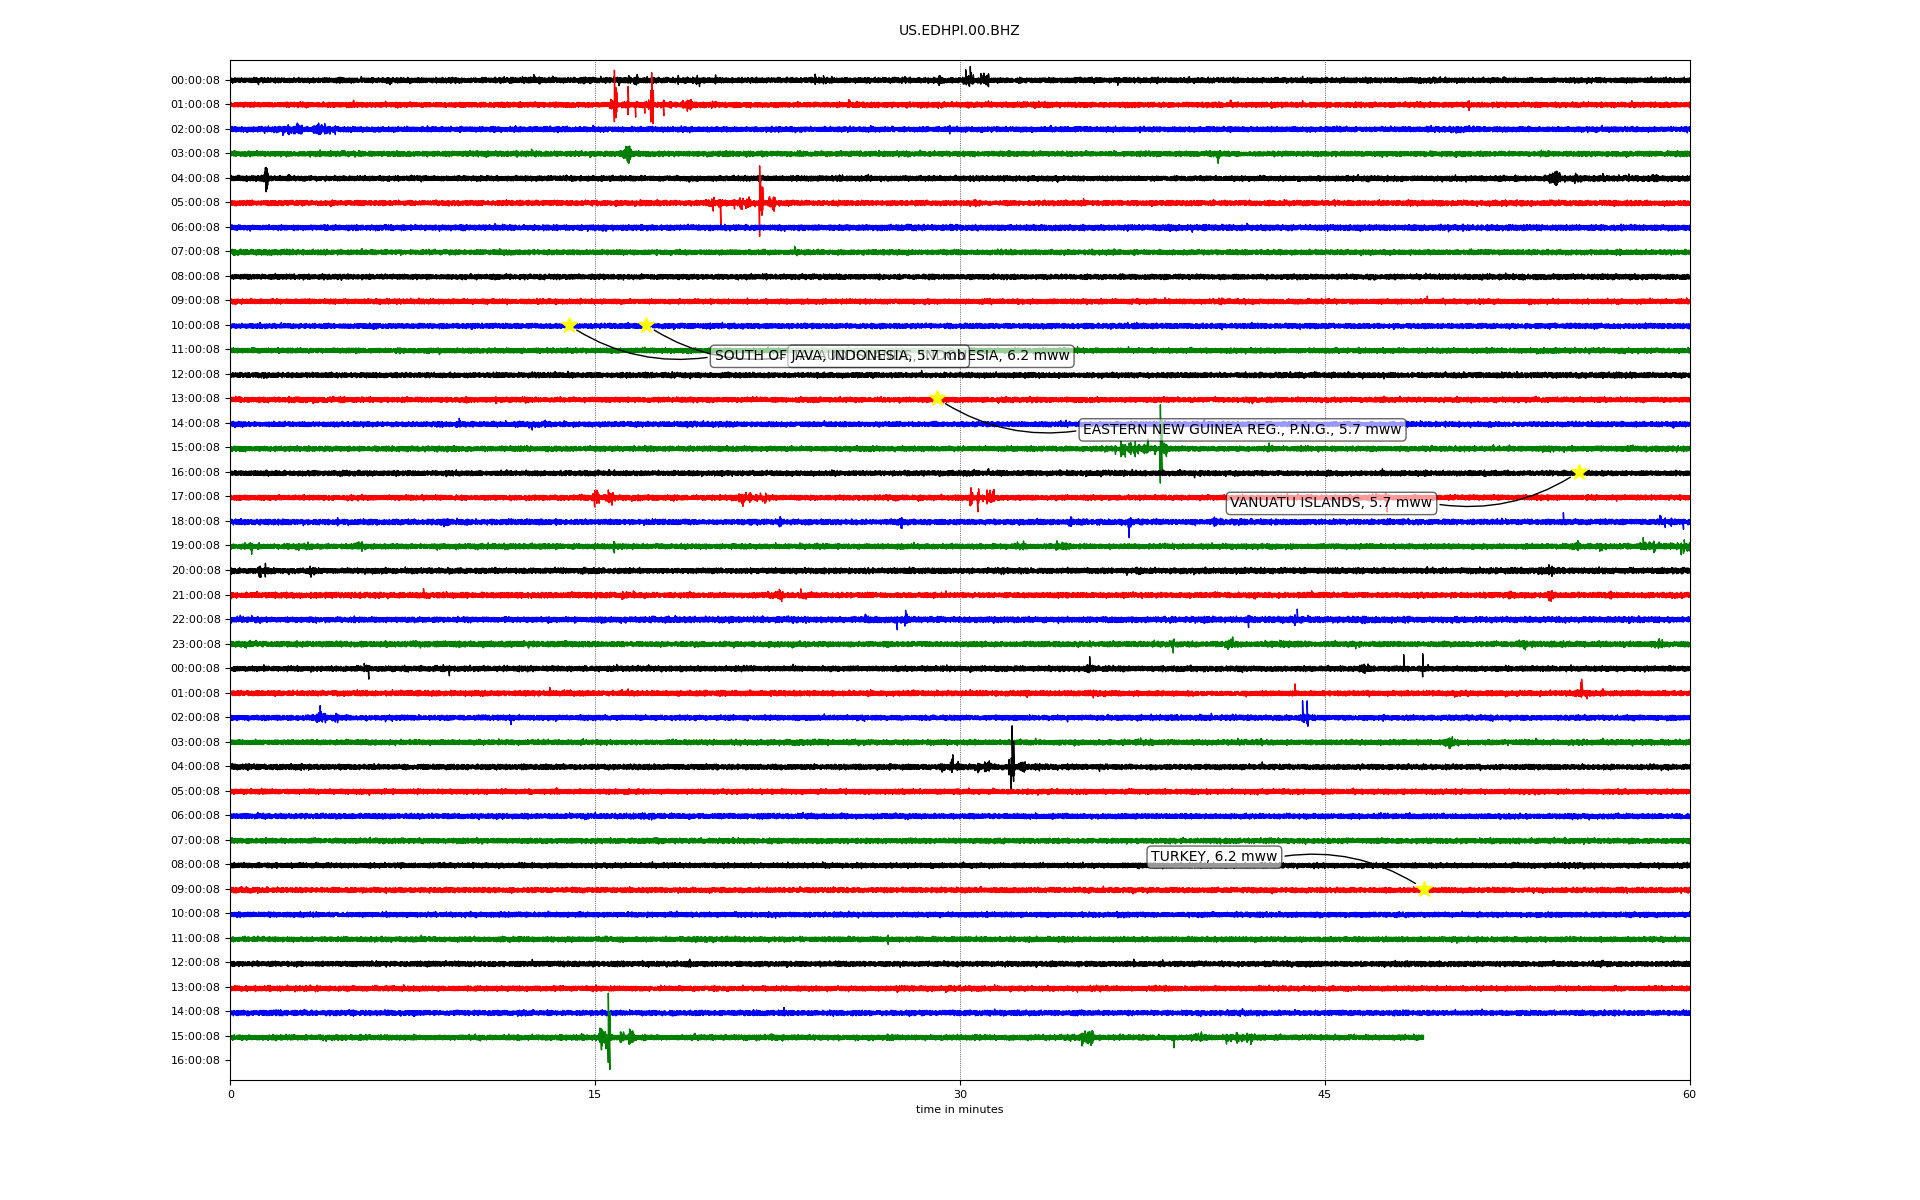The image size is (1920, 1200).
Task: Click the TURKEY, 6.2 mww annotation label
Action: (x=1214, y=857)
